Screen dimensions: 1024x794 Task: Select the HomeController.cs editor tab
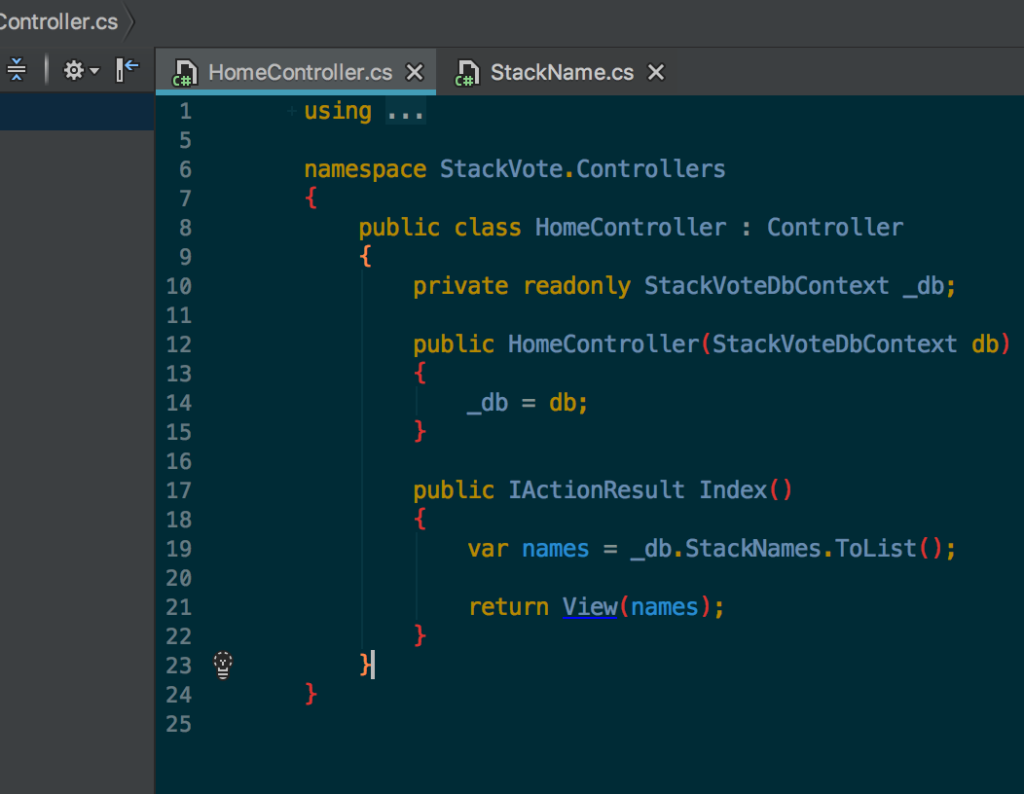pyautogui.click(x=300, y=73)
